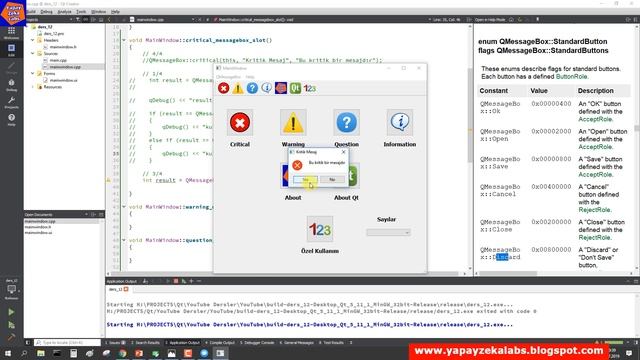The width and height of the screenshot is (640, 360).
Task: Click the large Critical button
Action: point(240,122)
